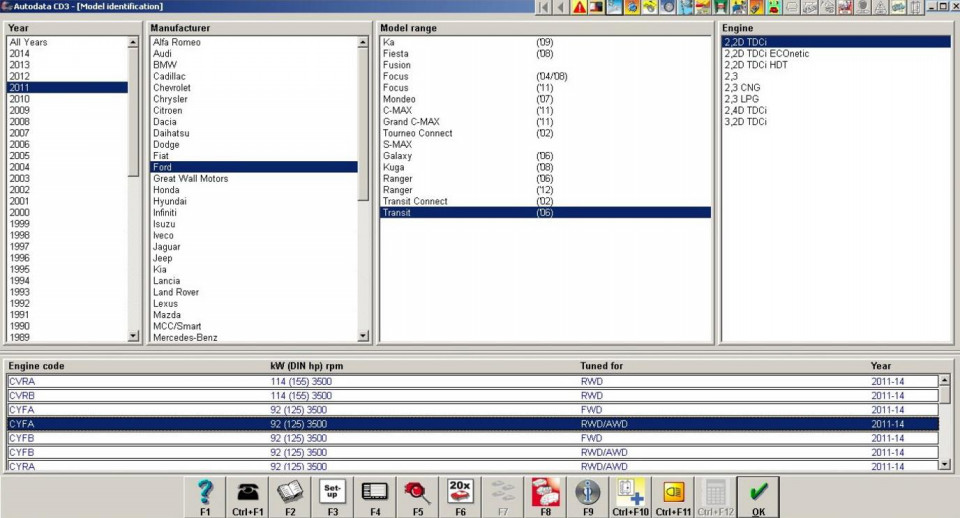Click the Engine code table up scroll arrow
The height and width of the screenshot is (518, 960).
pos(945,380)
